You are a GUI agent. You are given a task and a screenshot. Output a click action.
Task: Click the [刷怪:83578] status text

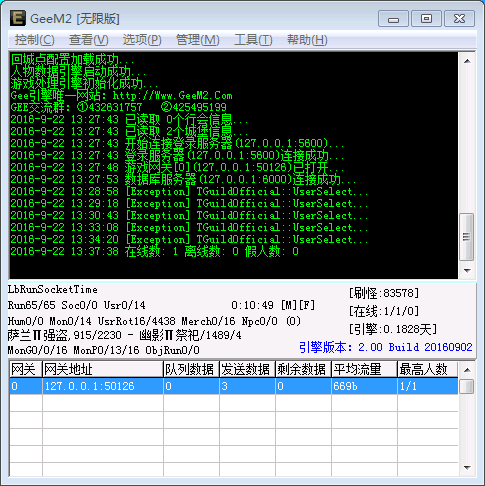[x=384, y=293]
